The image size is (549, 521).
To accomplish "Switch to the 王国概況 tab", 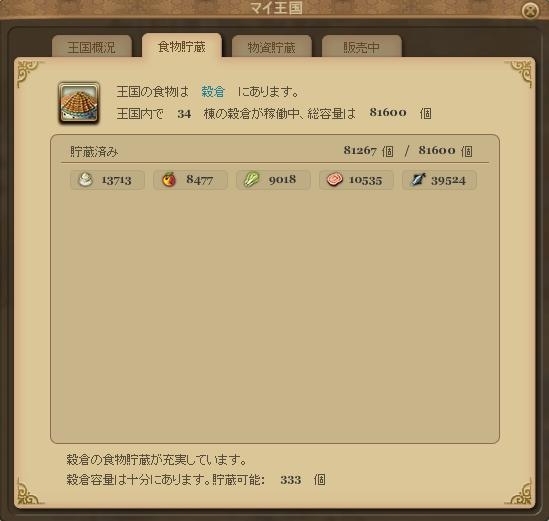I will click(91, 47).
